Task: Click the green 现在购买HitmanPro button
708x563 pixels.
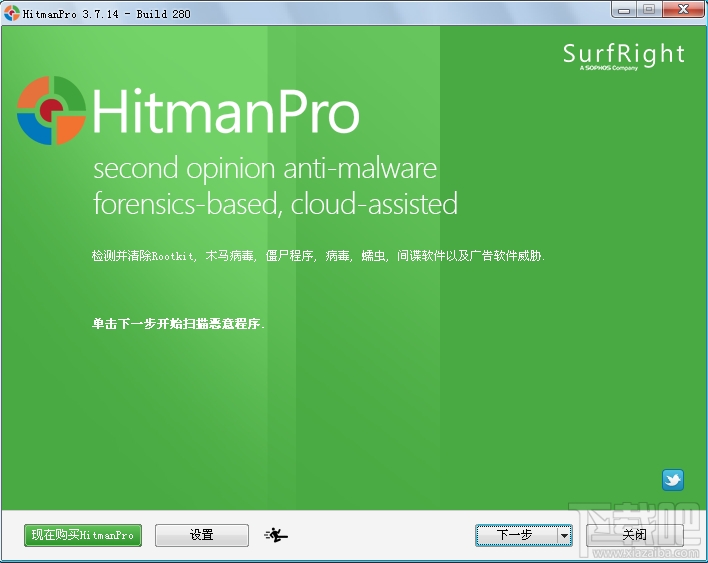Action: pos(83,535)
